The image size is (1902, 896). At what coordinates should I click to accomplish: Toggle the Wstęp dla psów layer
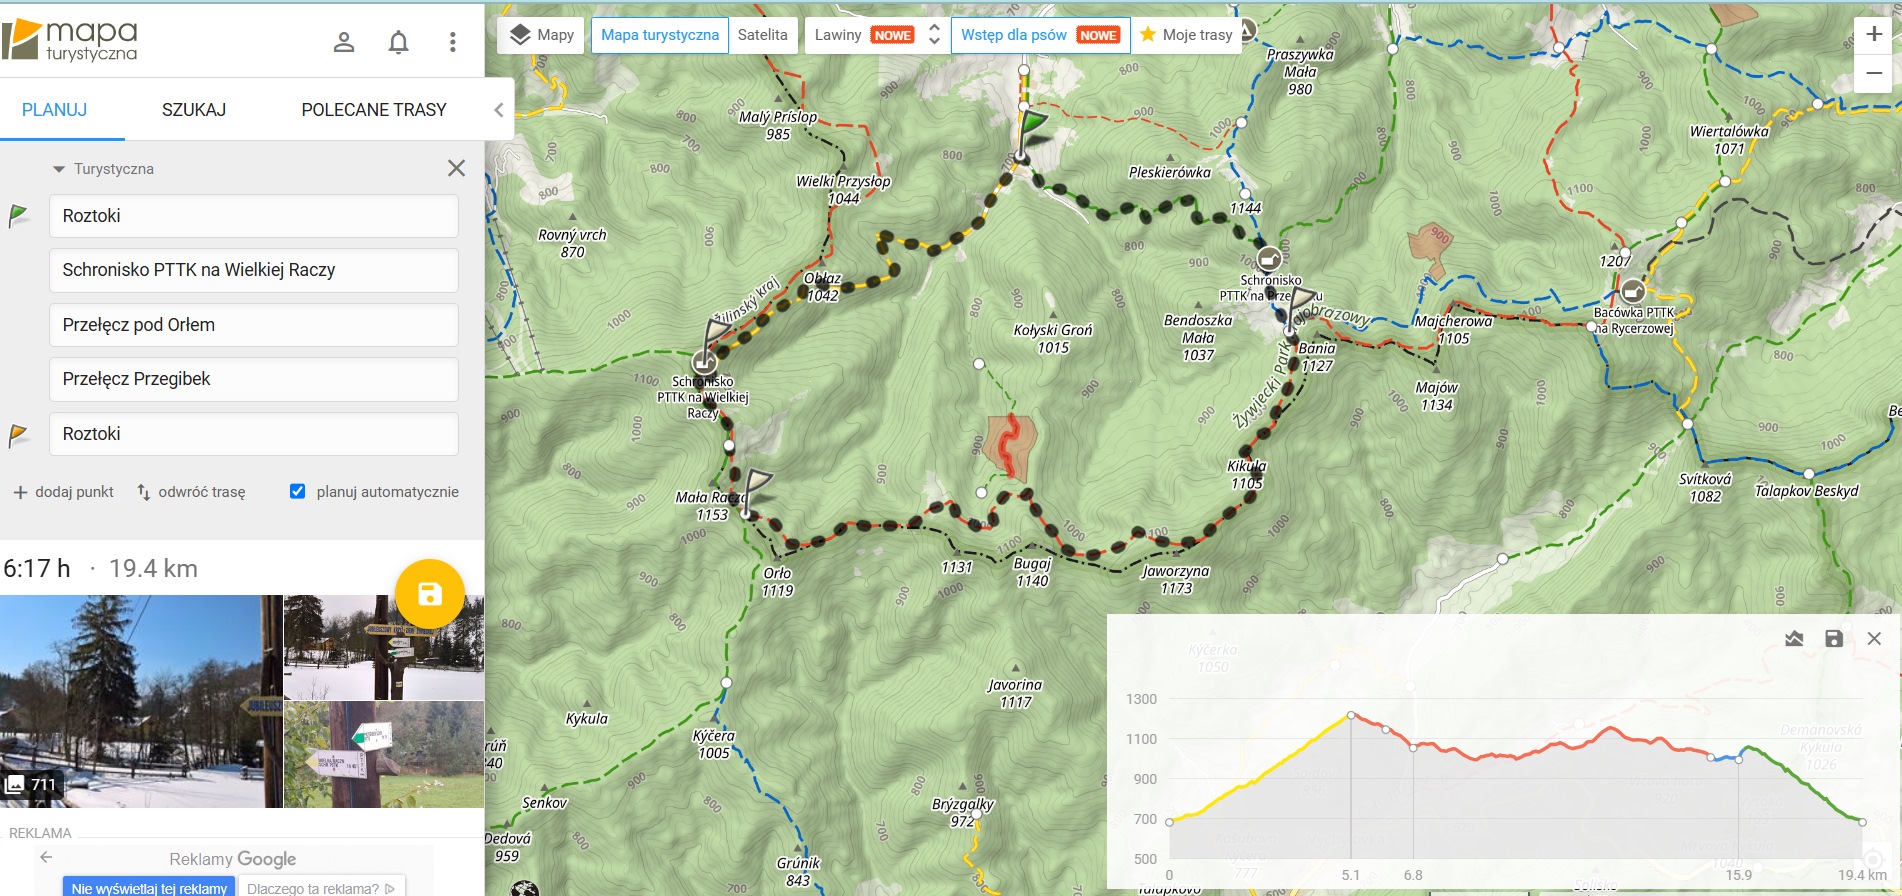coord(1040,35)
